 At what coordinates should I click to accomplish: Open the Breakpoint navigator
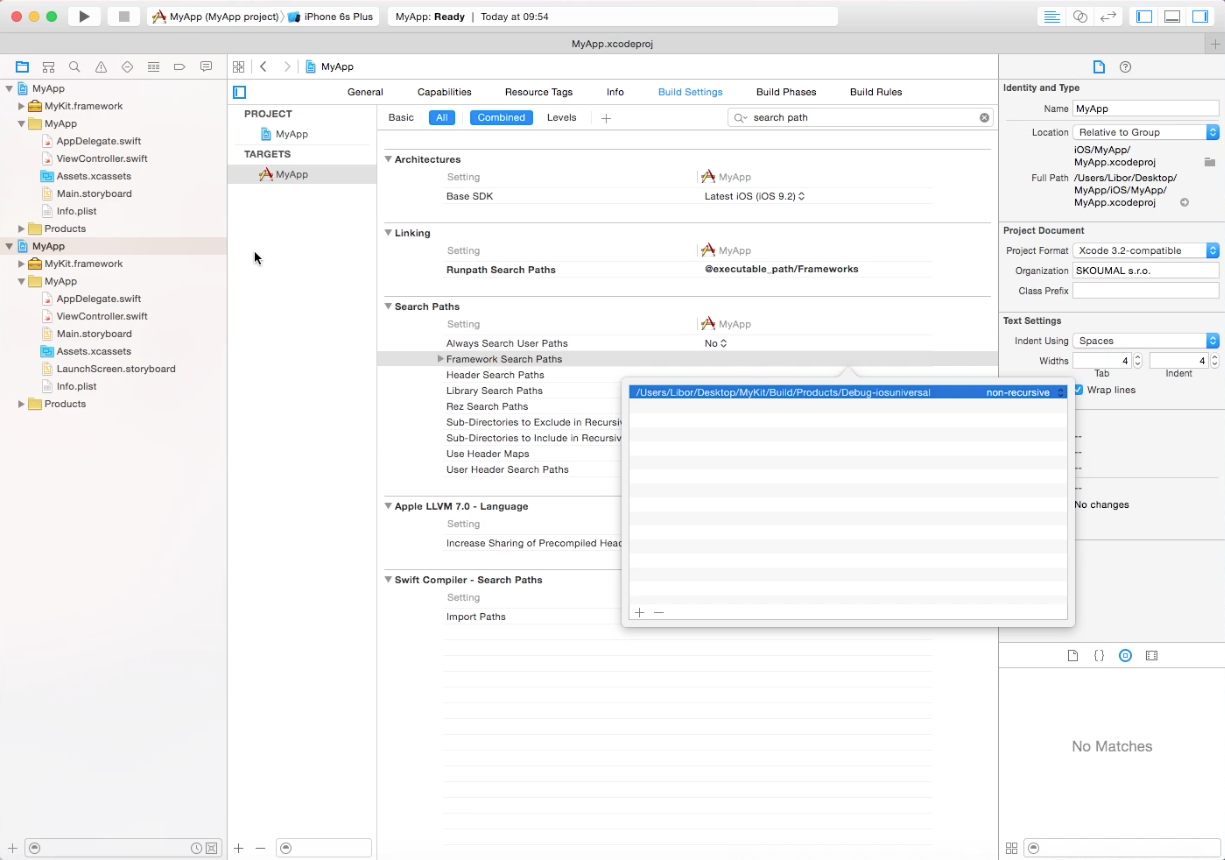tap(180, 67)
